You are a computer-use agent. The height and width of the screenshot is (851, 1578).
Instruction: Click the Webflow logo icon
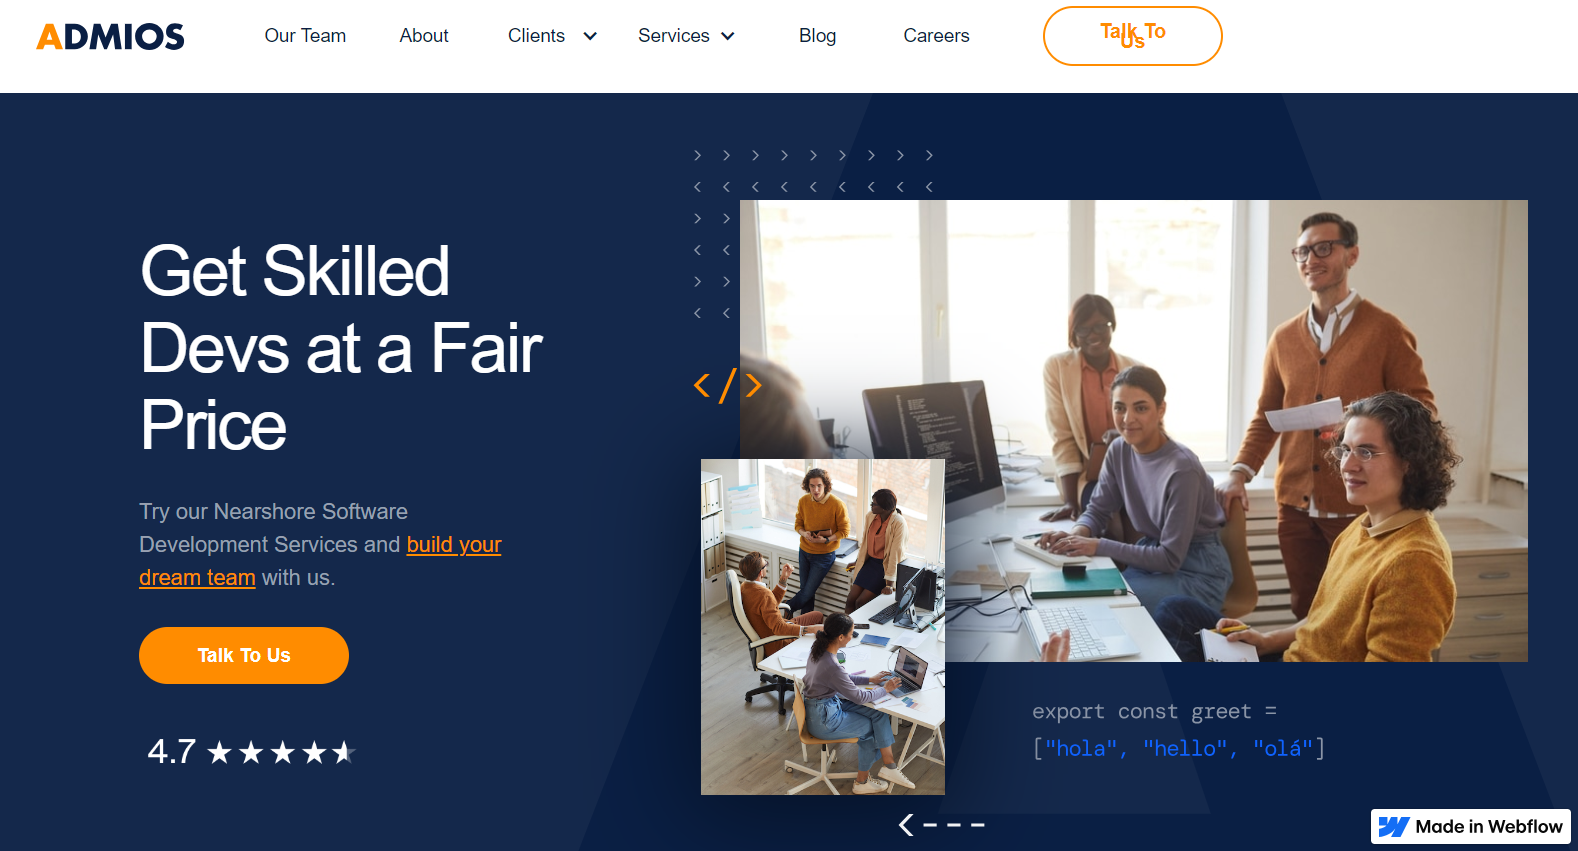pos(1394,827)
